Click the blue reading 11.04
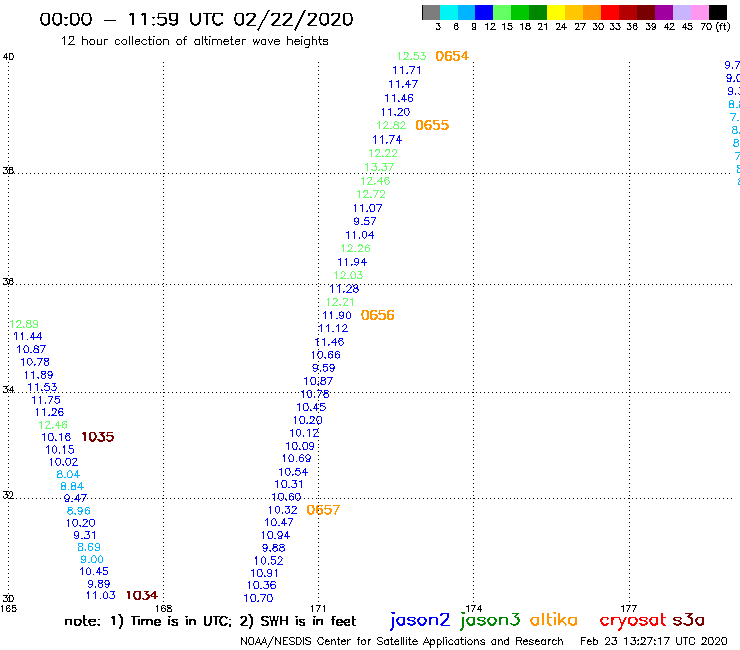The width and height of the screenshot is (740, 650). pyautogui.click(x=359, y=235)
